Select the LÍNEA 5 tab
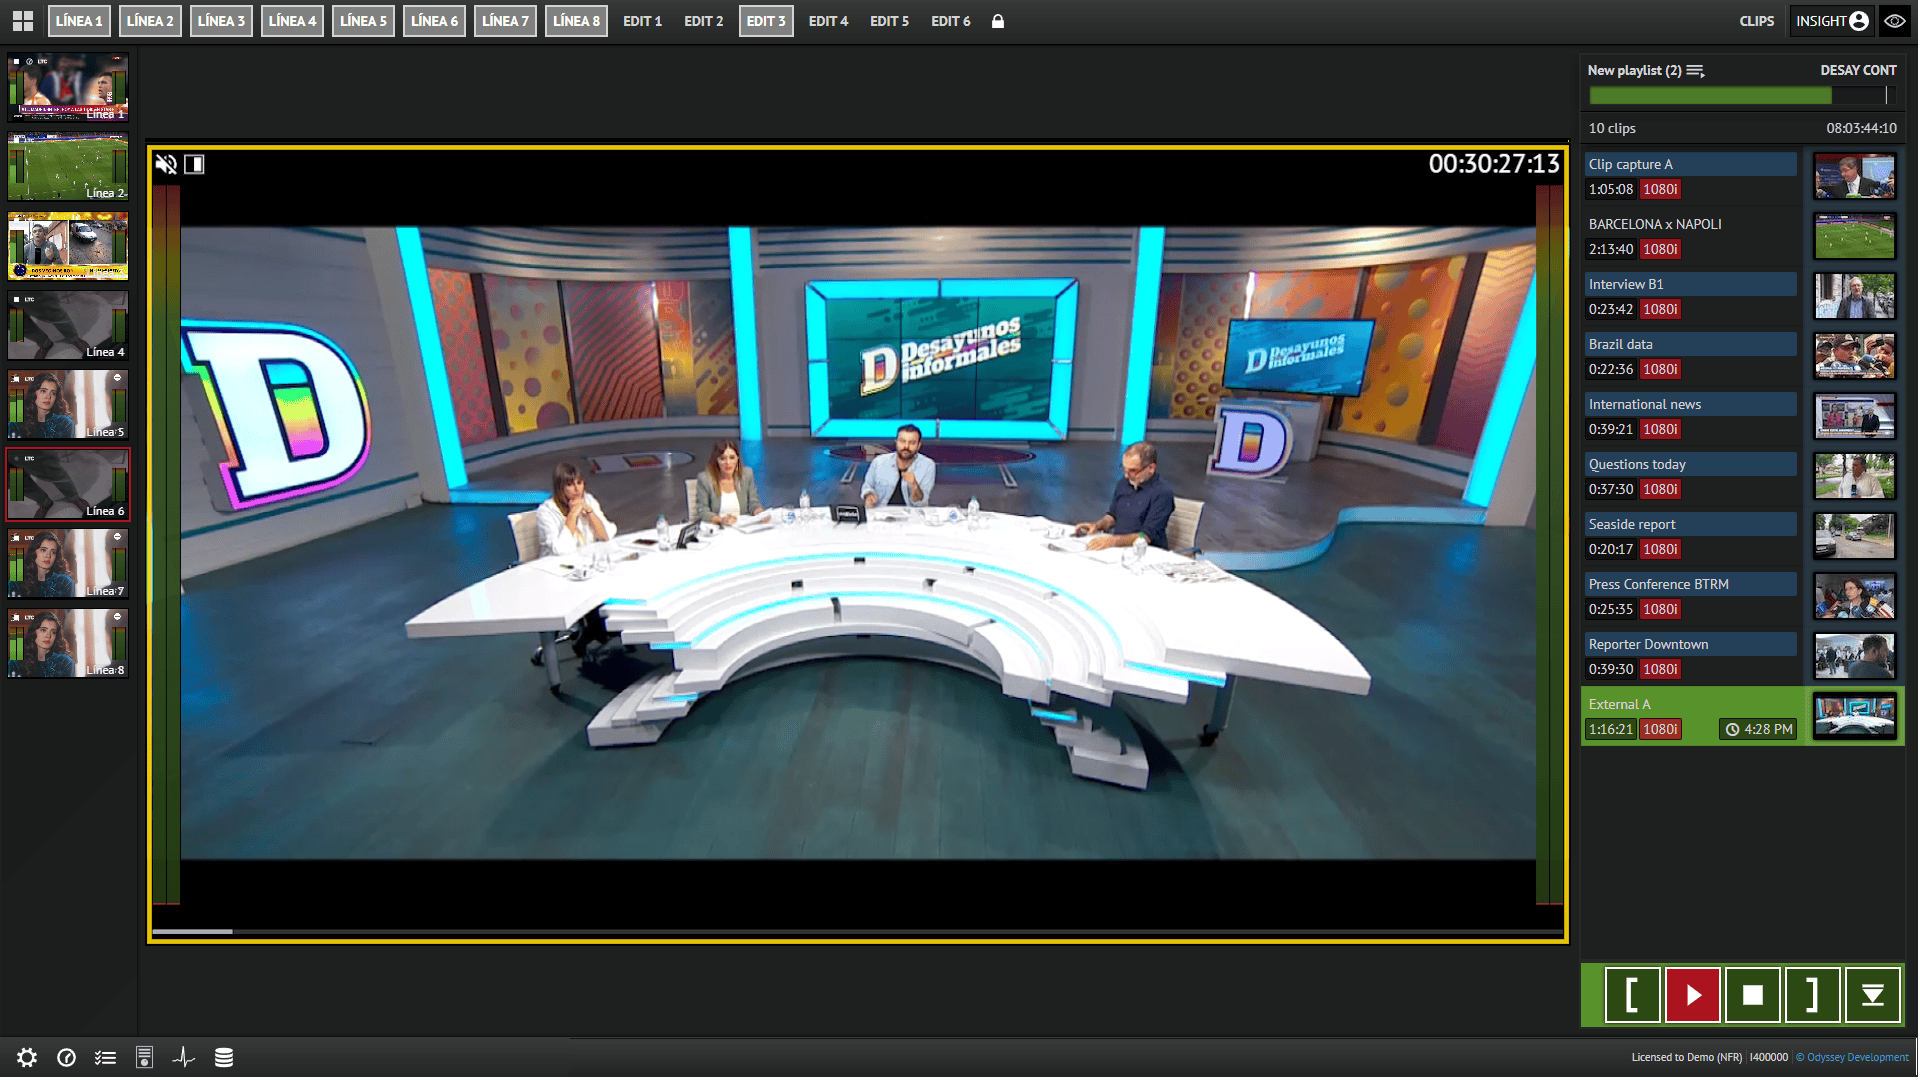This screenshot has height=1080, width=1920. [x=363, y=21]
